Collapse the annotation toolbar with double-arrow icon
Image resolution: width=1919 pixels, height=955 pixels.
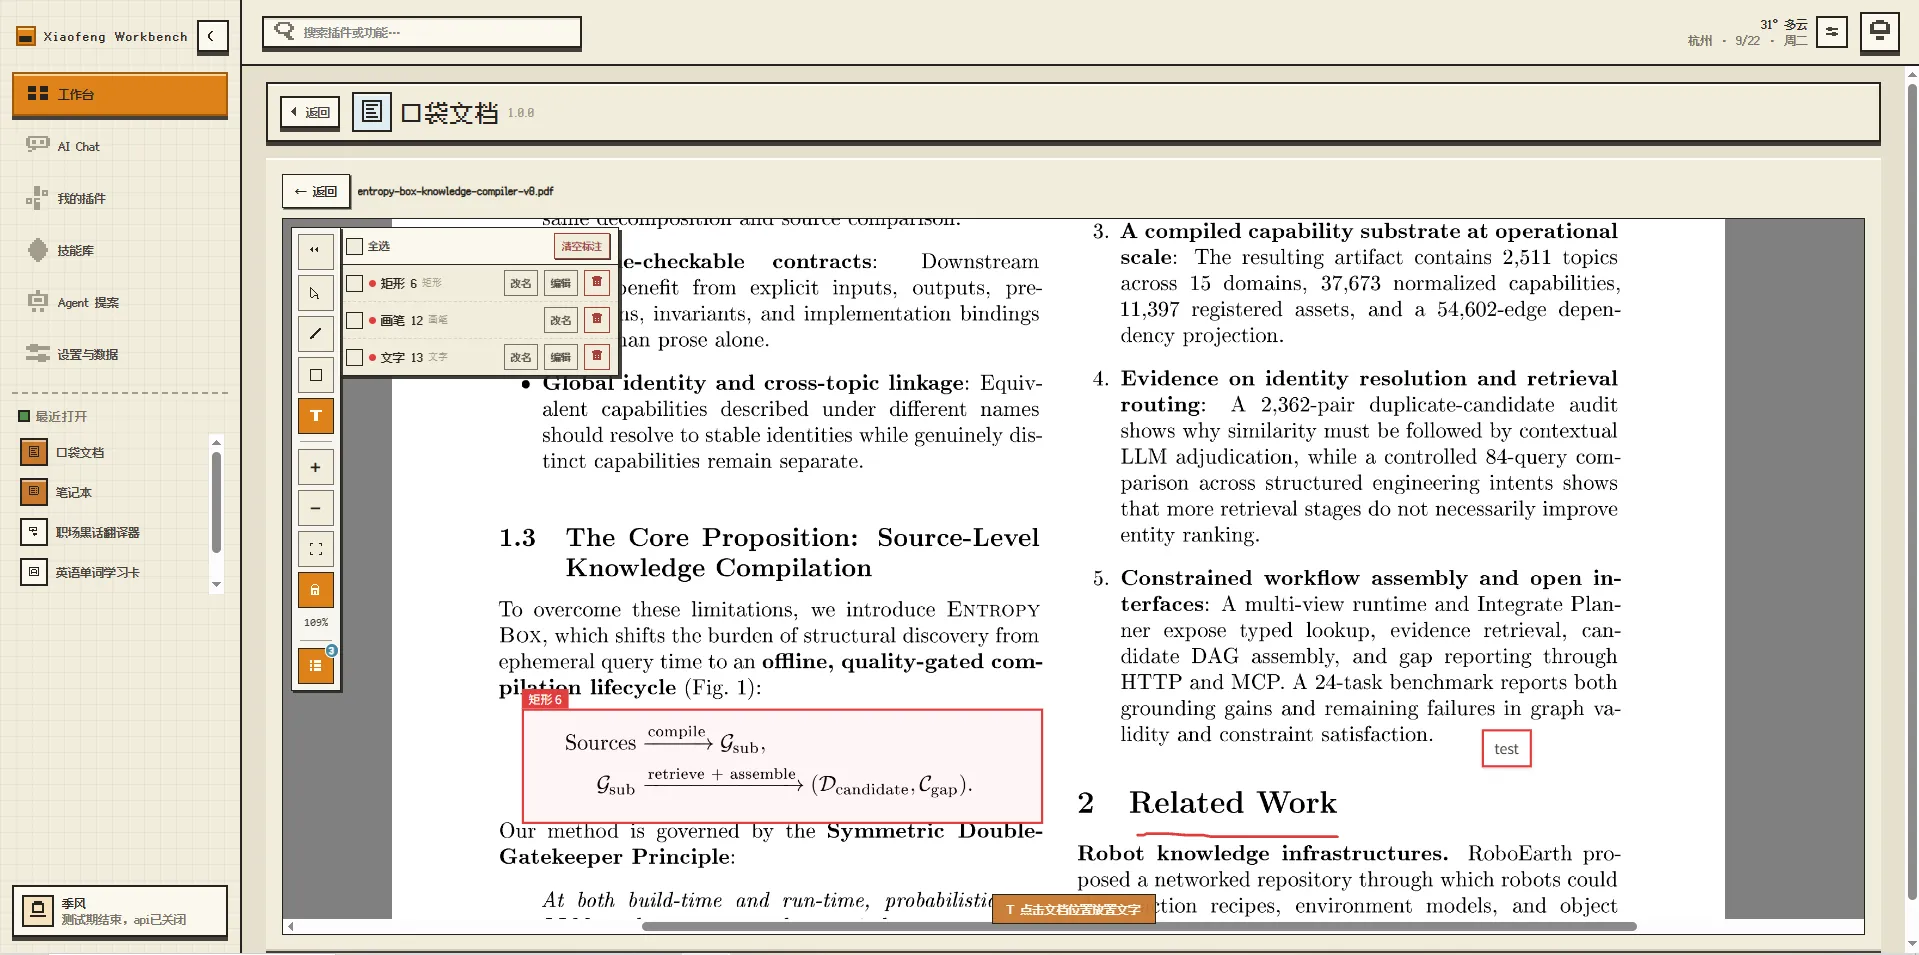[x=315, y=251]
